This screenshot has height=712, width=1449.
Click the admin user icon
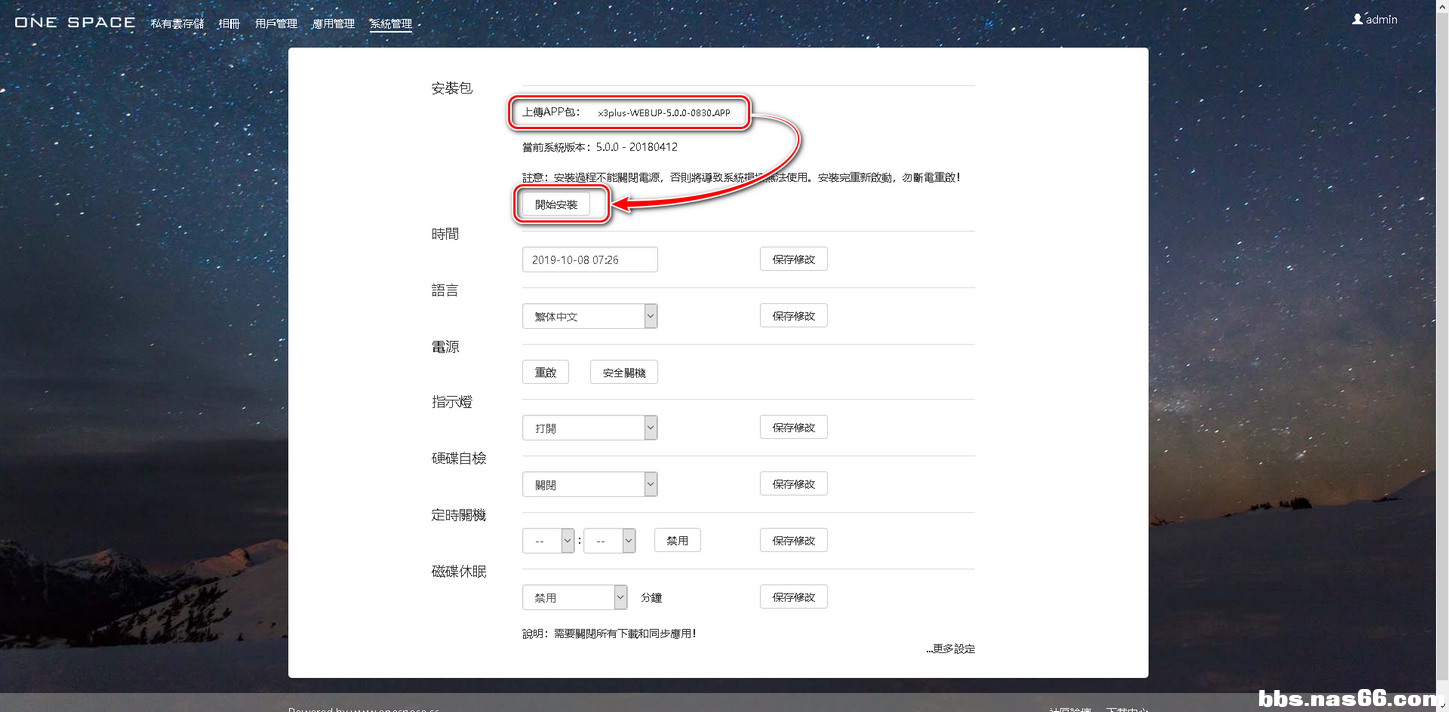(1357, 19)
